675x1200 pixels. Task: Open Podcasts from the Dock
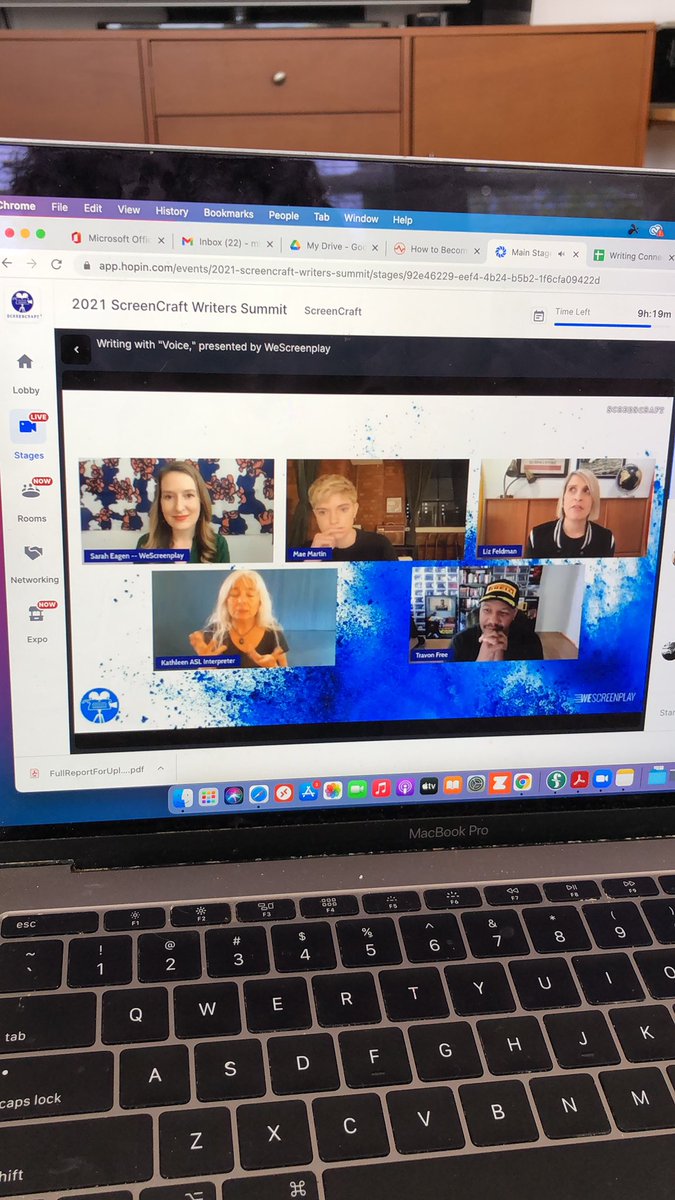coord(405,788)
